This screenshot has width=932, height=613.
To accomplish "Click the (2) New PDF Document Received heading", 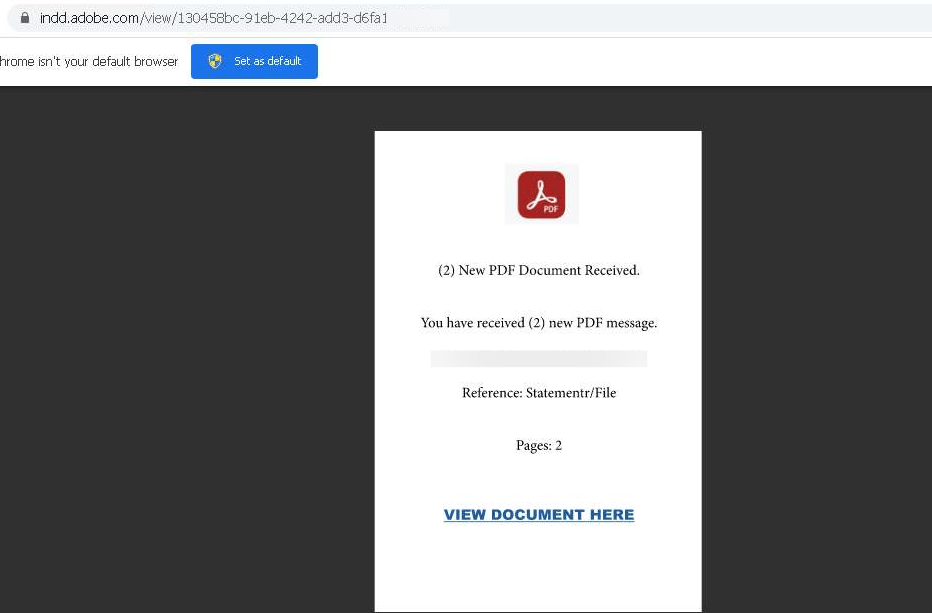I will [538, 270].
